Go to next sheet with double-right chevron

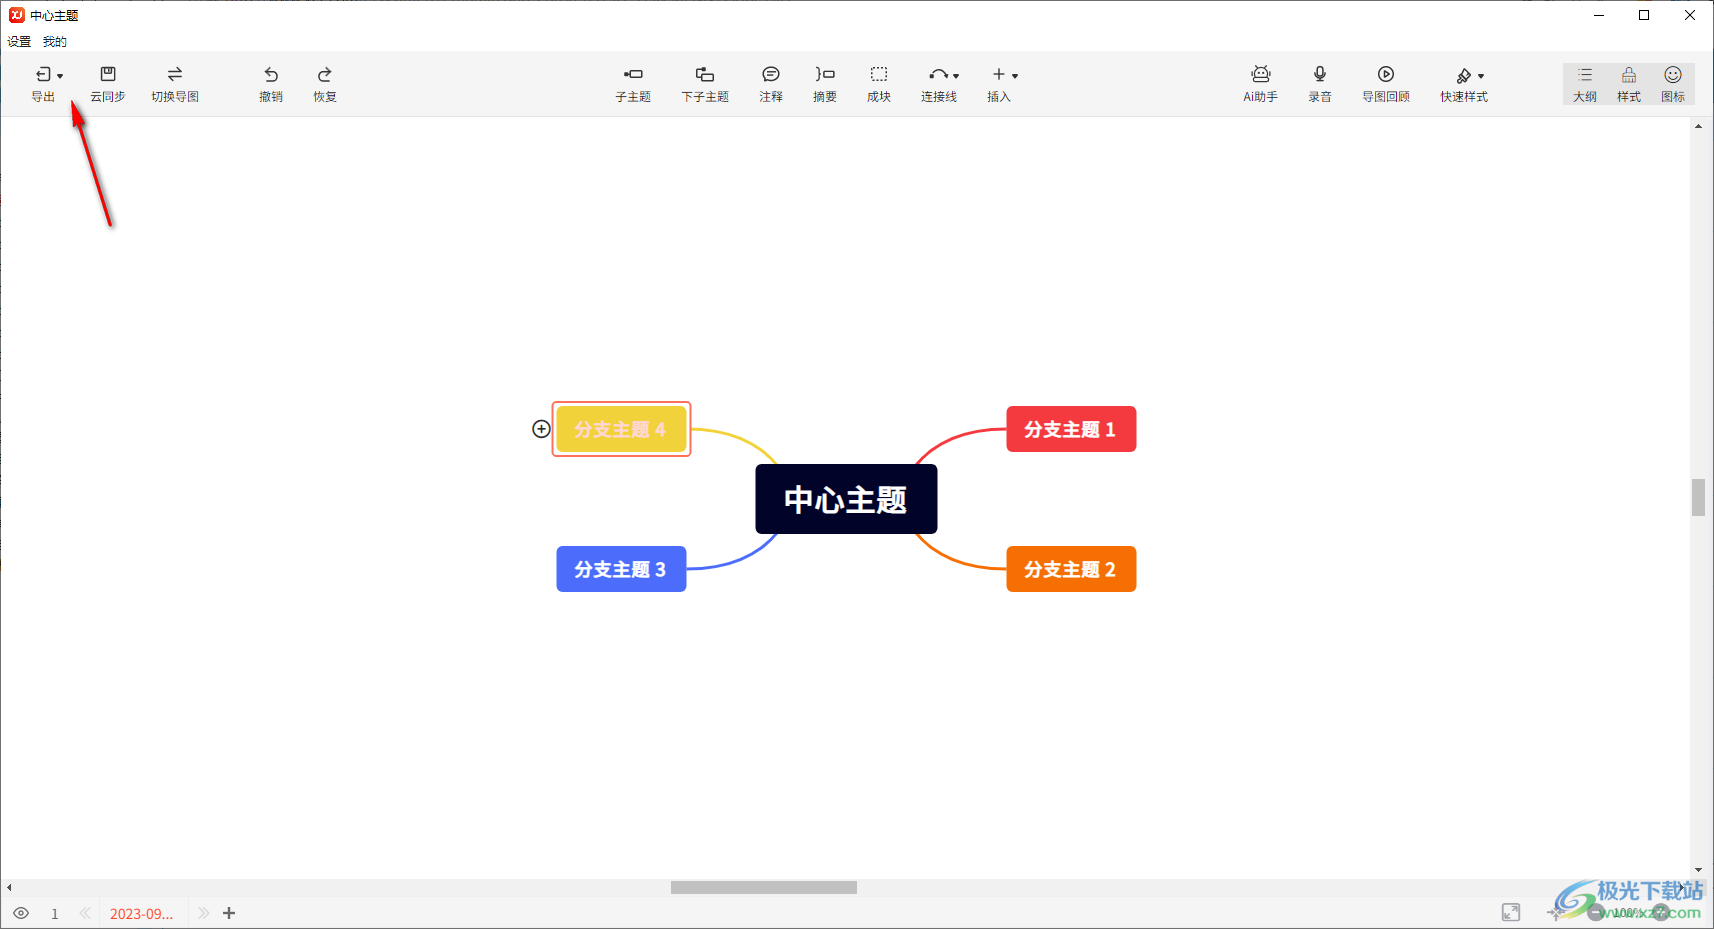pos(203,913)
